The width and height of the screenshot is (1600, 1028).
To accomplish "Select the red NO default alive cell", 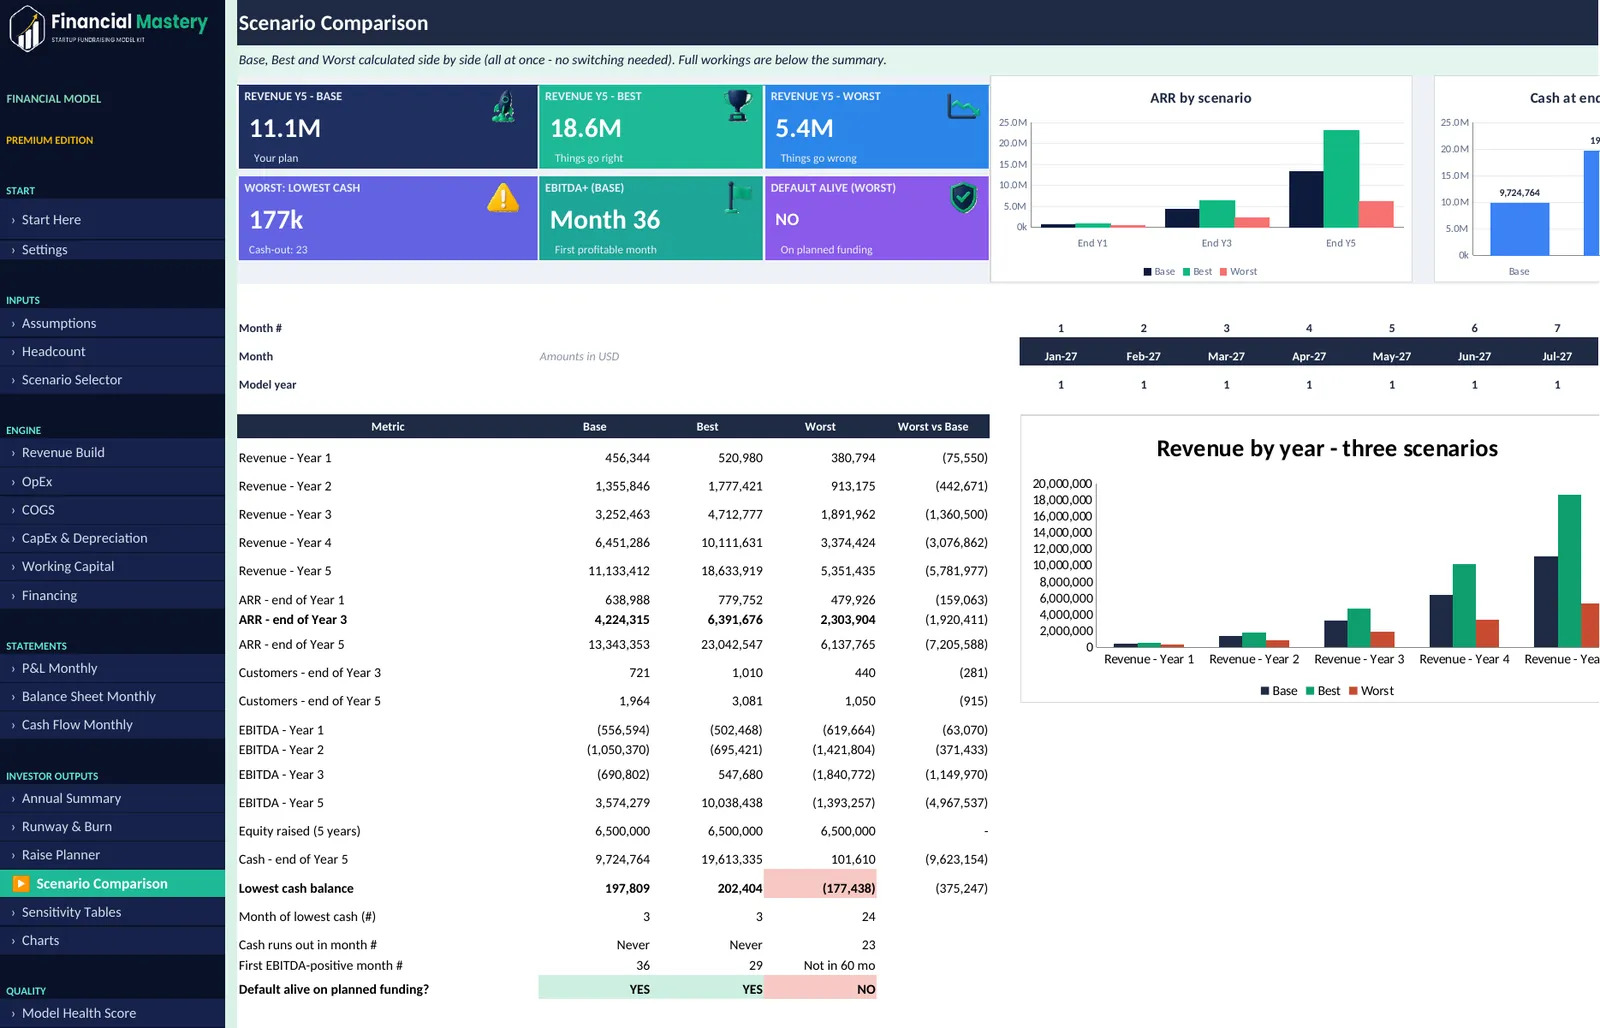I will coord(820,989).
